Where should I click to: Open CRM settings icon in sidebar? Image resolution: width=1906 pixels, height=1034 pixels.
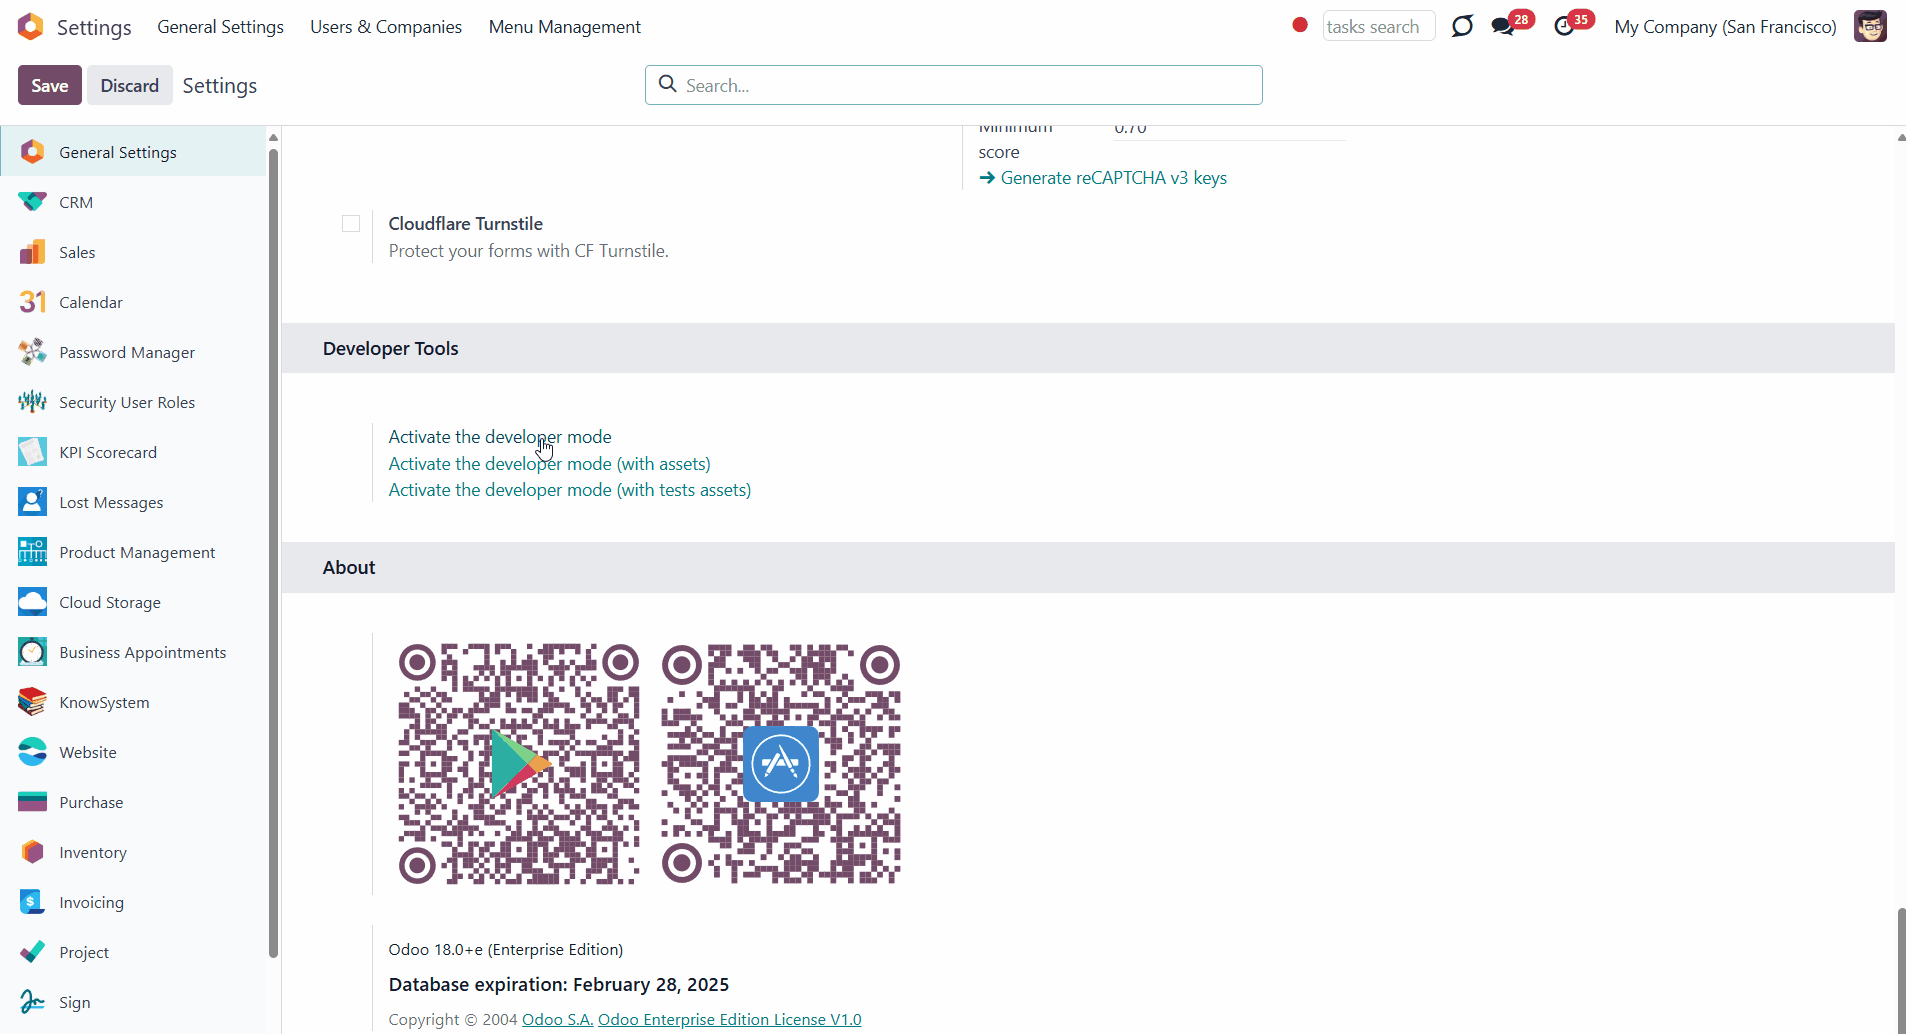(x=32, y=202)
